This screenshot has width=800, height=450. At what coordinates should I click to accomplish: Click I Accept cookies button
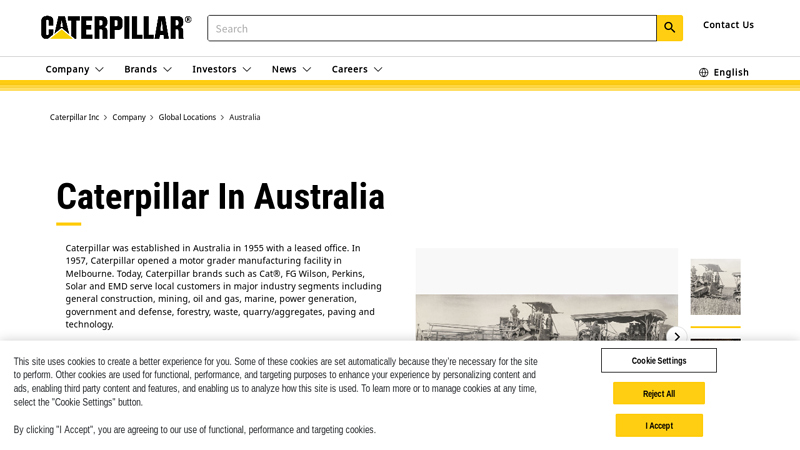(x=659, y=426)
